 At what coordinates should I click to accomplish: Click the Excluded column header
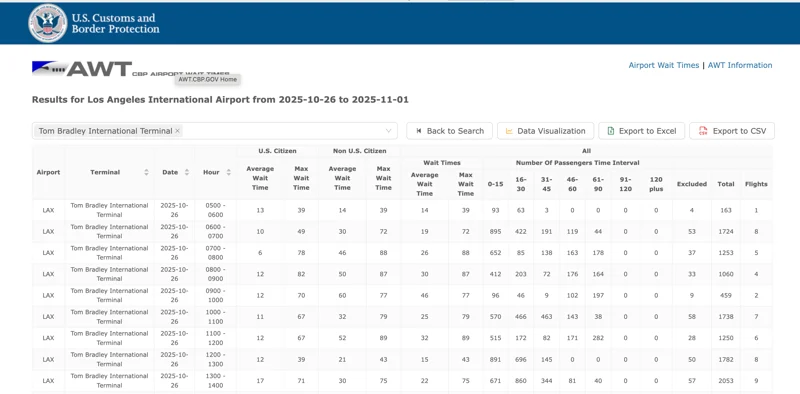692,184
